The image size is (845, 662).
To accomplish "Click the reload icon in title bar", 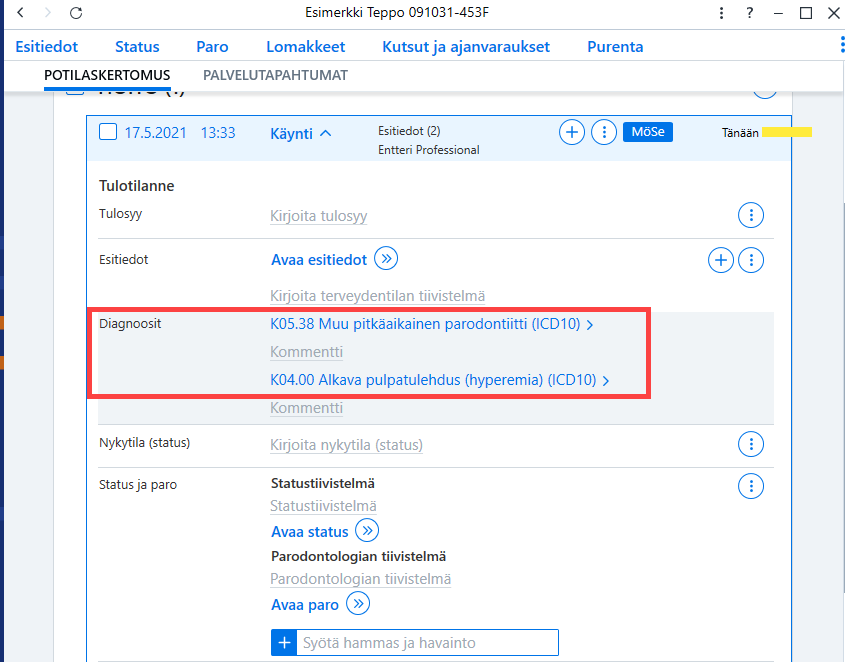I will point(76,12).
